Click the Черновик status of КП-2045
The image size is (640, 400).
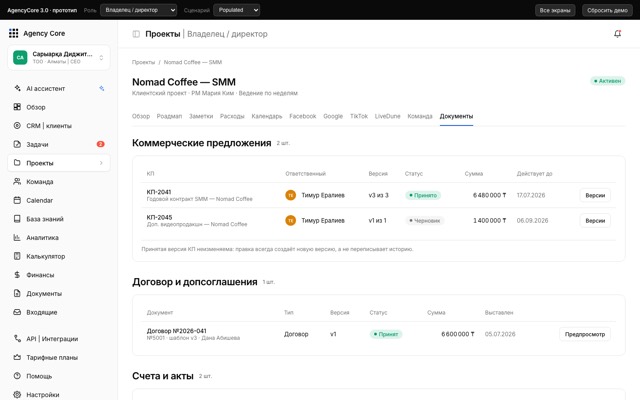pyautogui.click(x=424, y=220)
